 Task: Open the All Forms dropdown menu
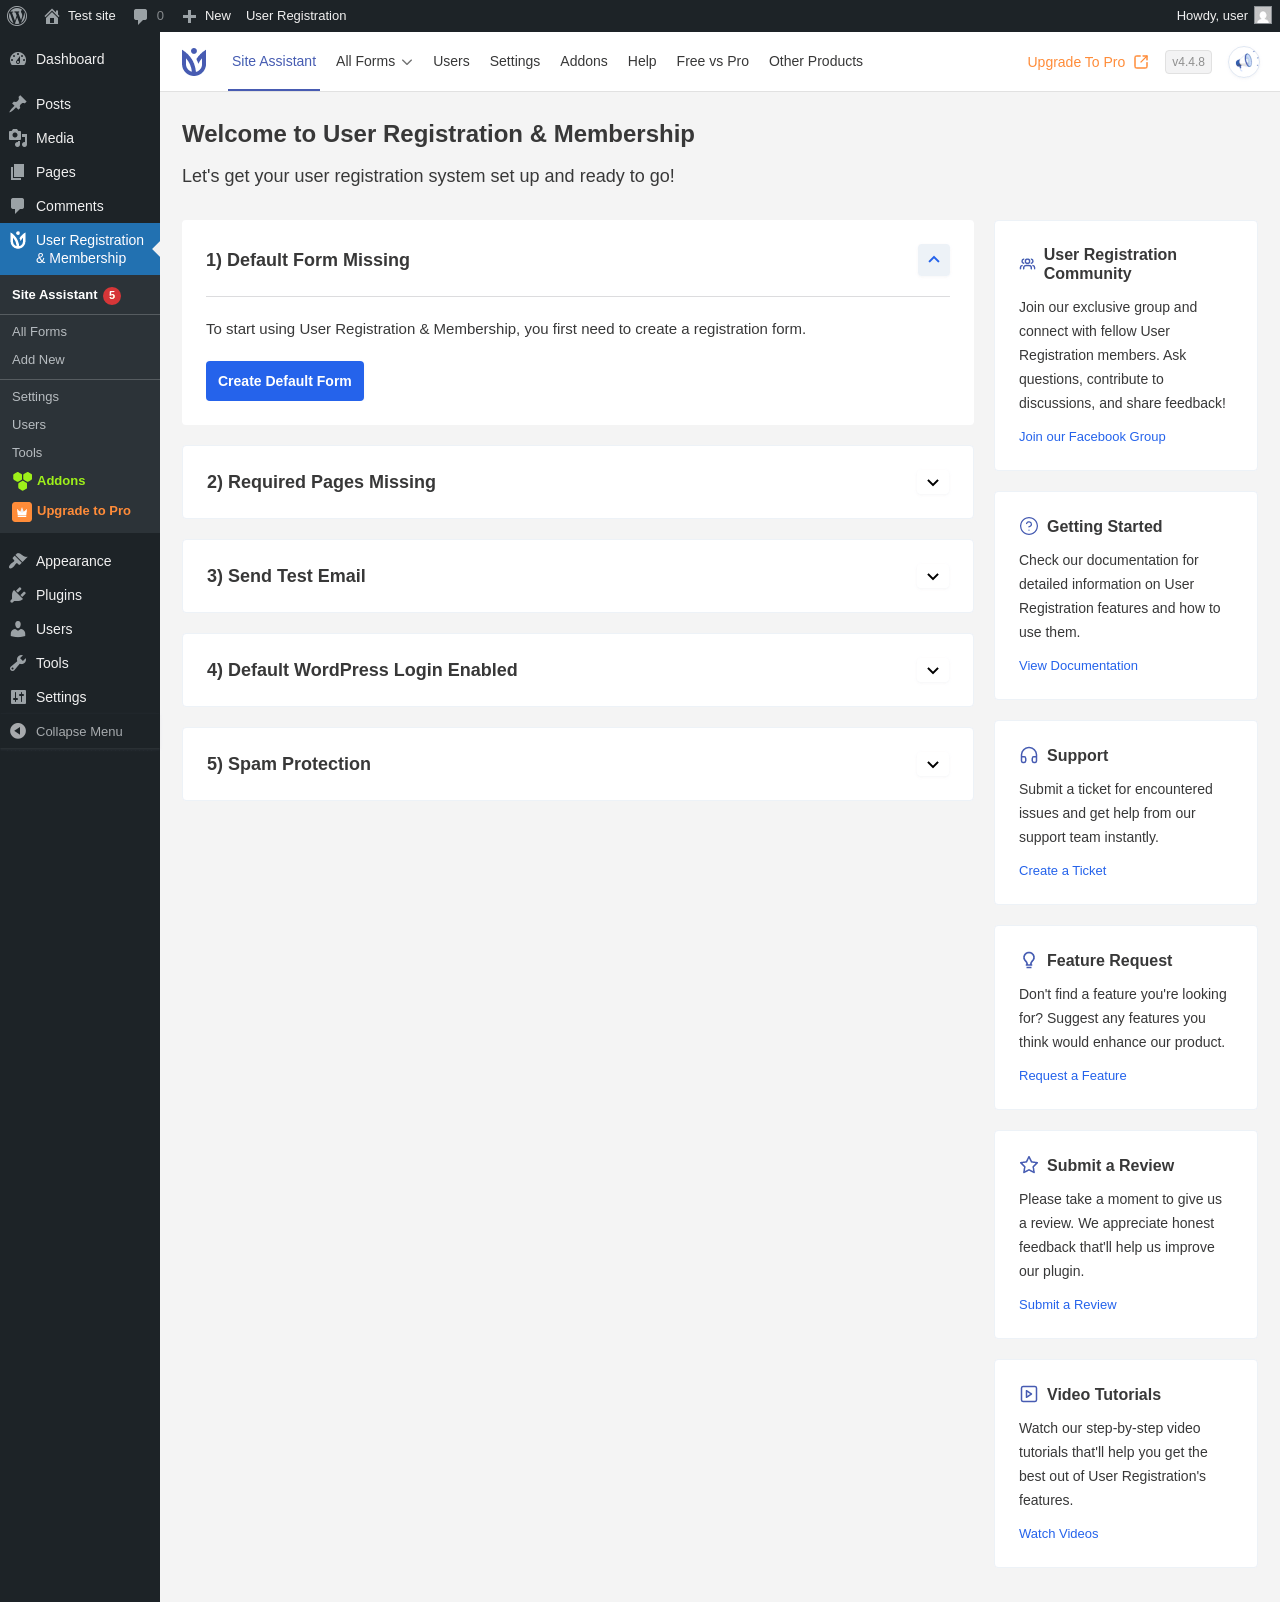click(374, 62)
